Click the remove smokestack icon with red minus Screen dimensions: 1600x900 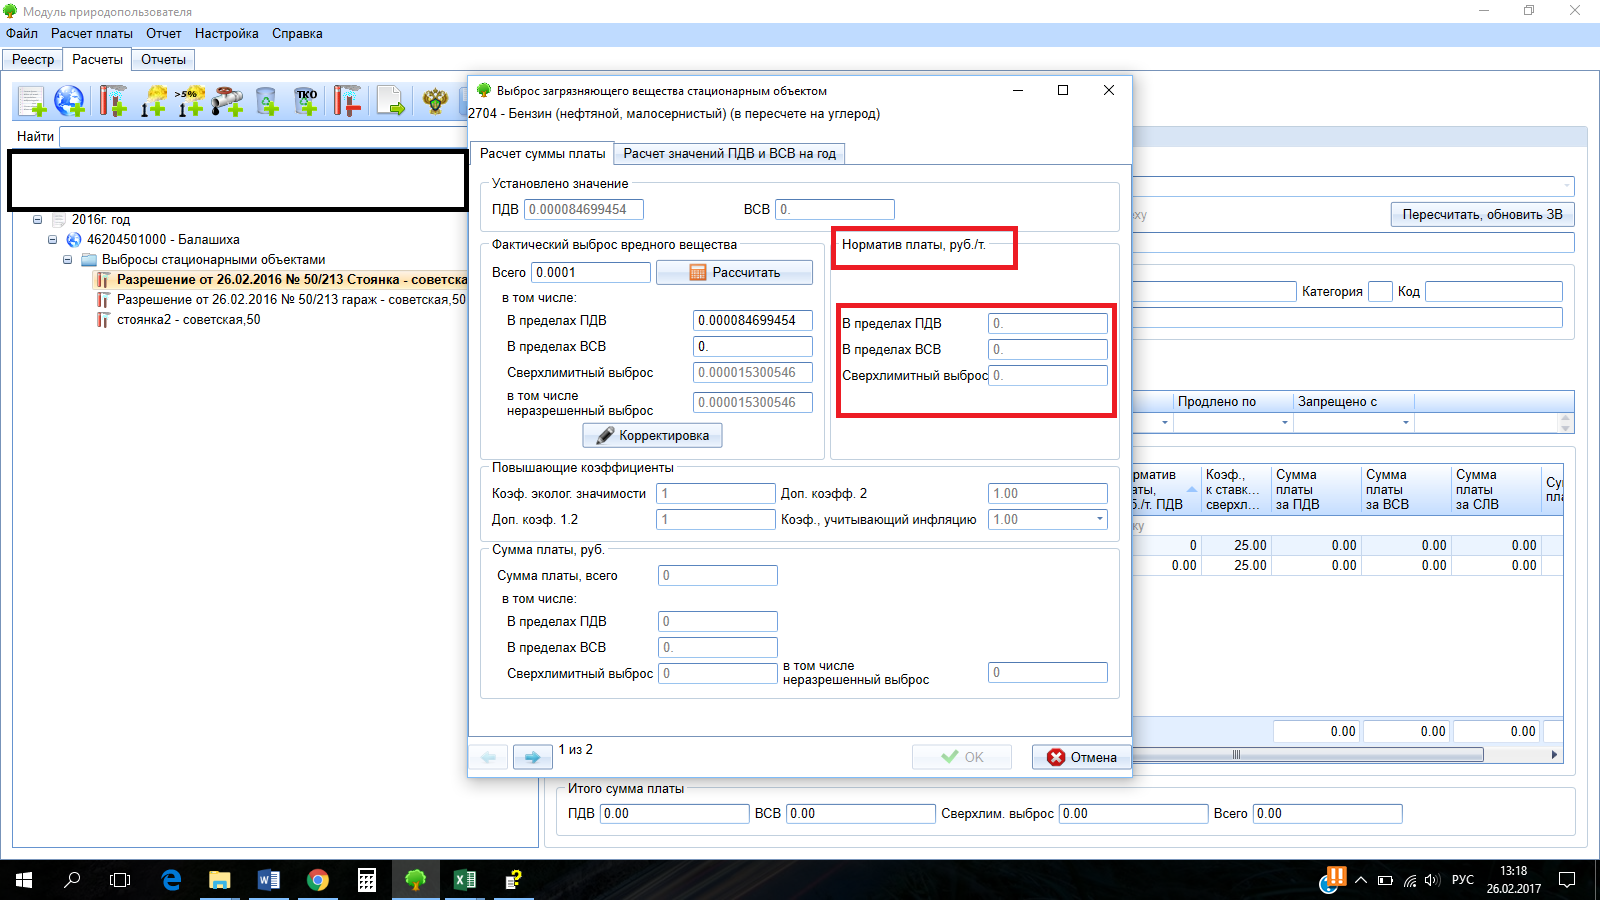click(x=347, y=101)
